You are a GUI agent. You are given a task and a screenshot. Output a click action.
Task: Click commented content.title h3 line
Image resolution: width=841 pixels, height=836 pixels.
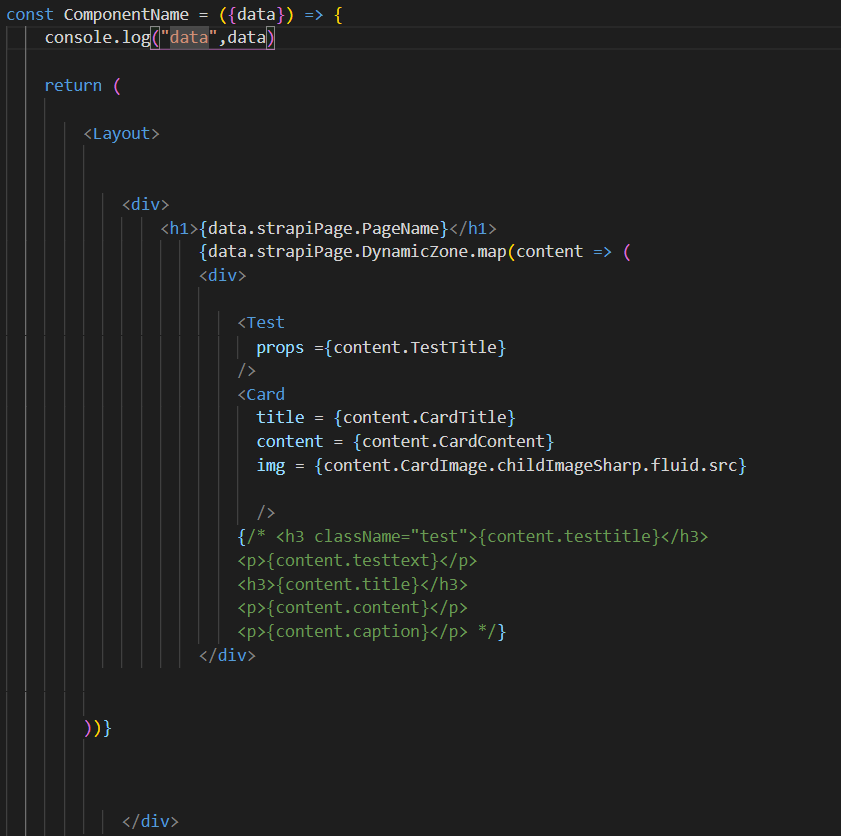point(352,585)
